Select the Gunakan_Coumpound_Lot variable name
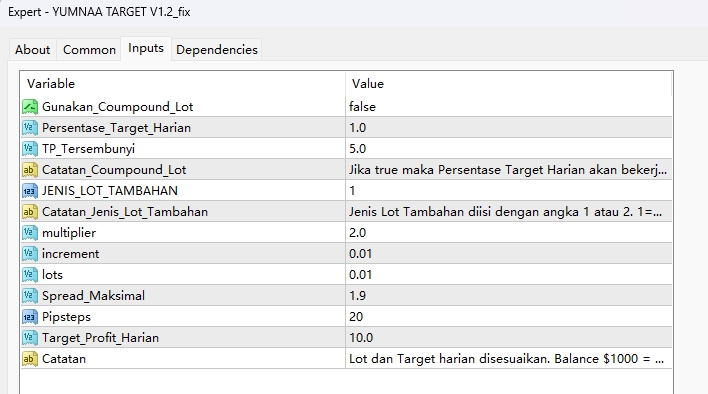 point(117,107)
